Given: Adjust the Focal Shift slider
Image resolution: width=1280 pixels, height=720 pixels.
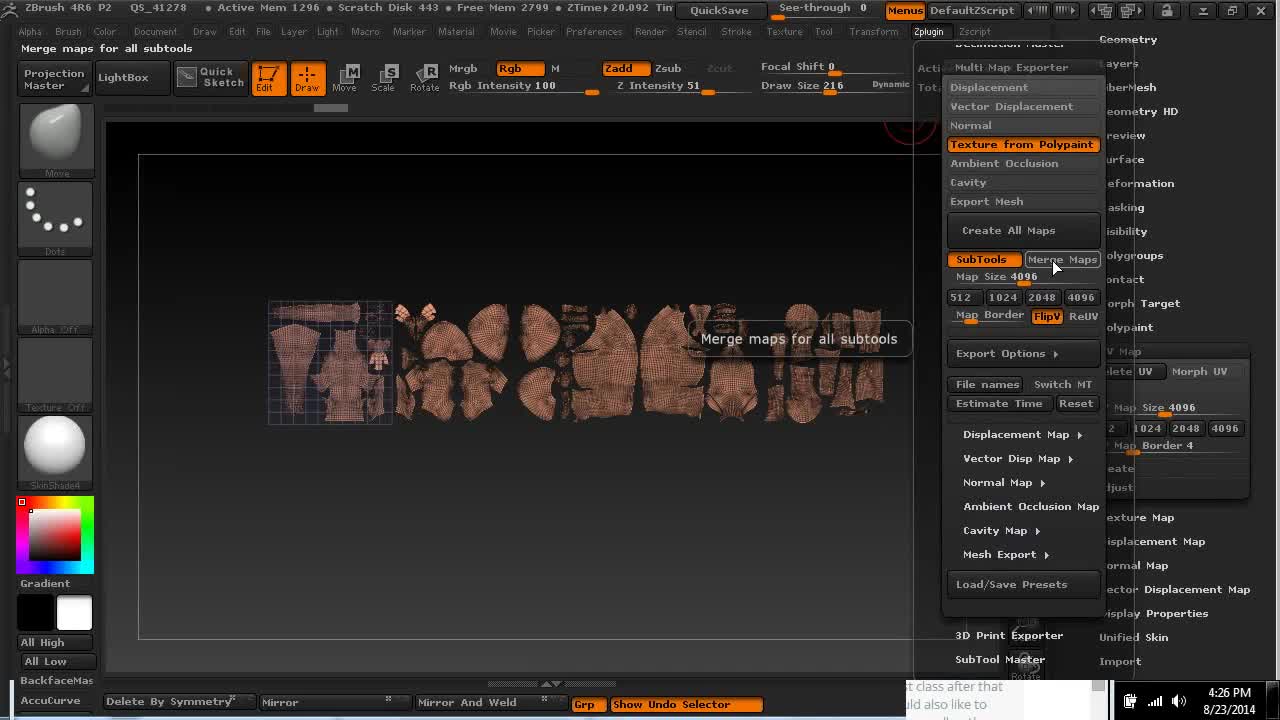Looking at the screenshot, I should click(x=814, y=67).
